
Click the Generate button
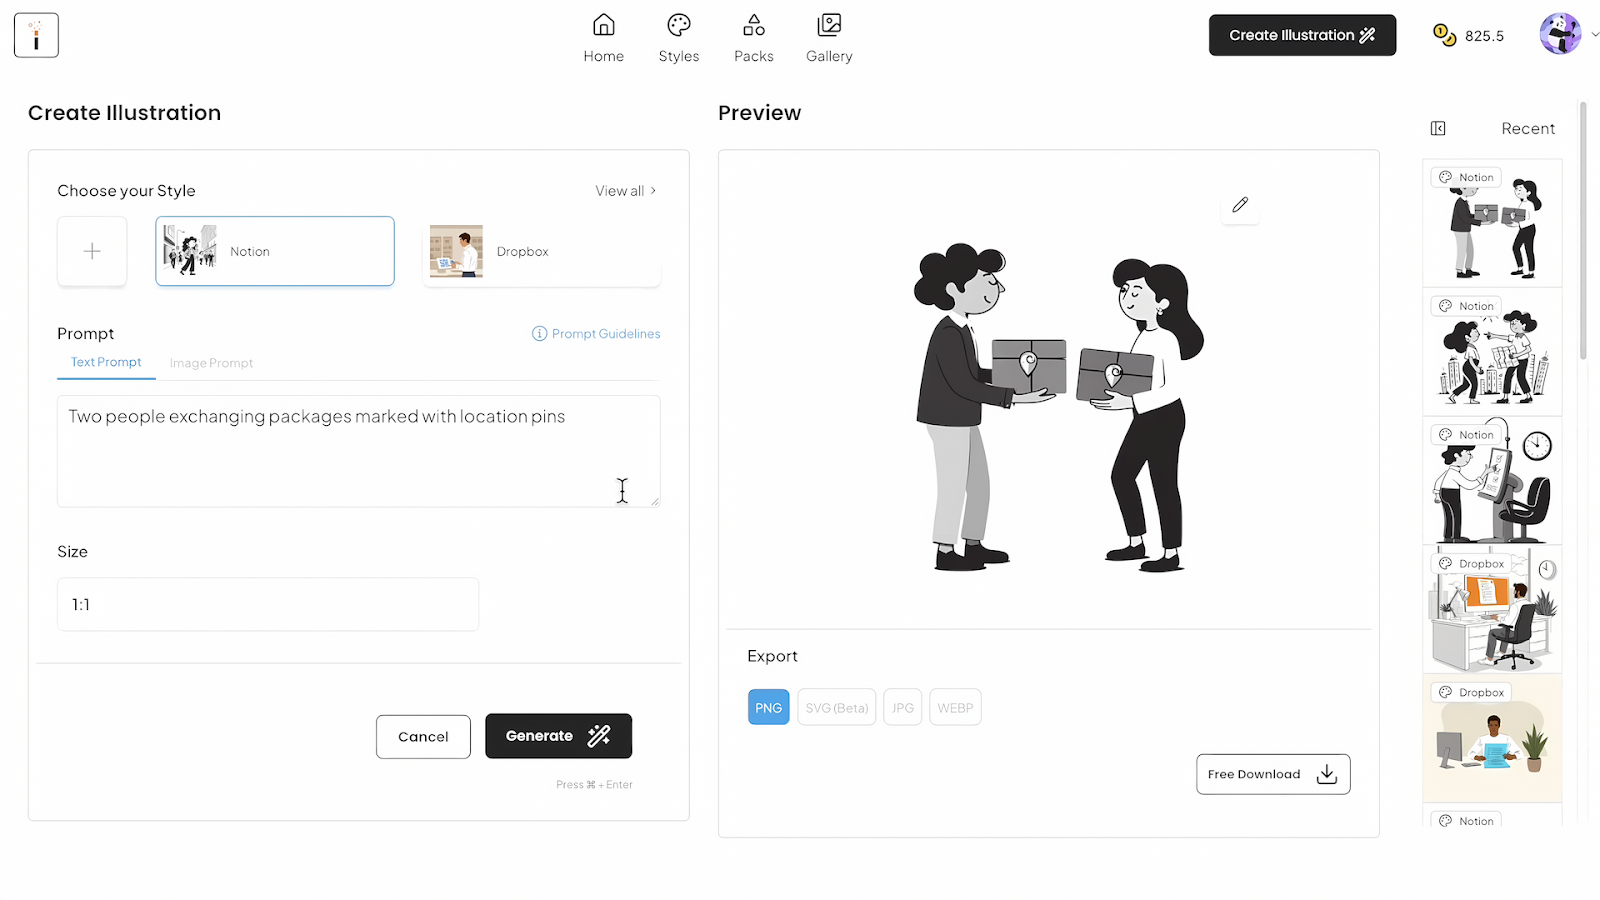pos(558,736)
